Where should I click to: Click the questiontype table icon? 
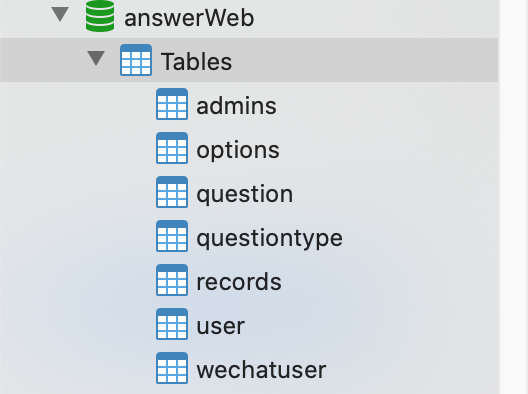pos(172,236)
